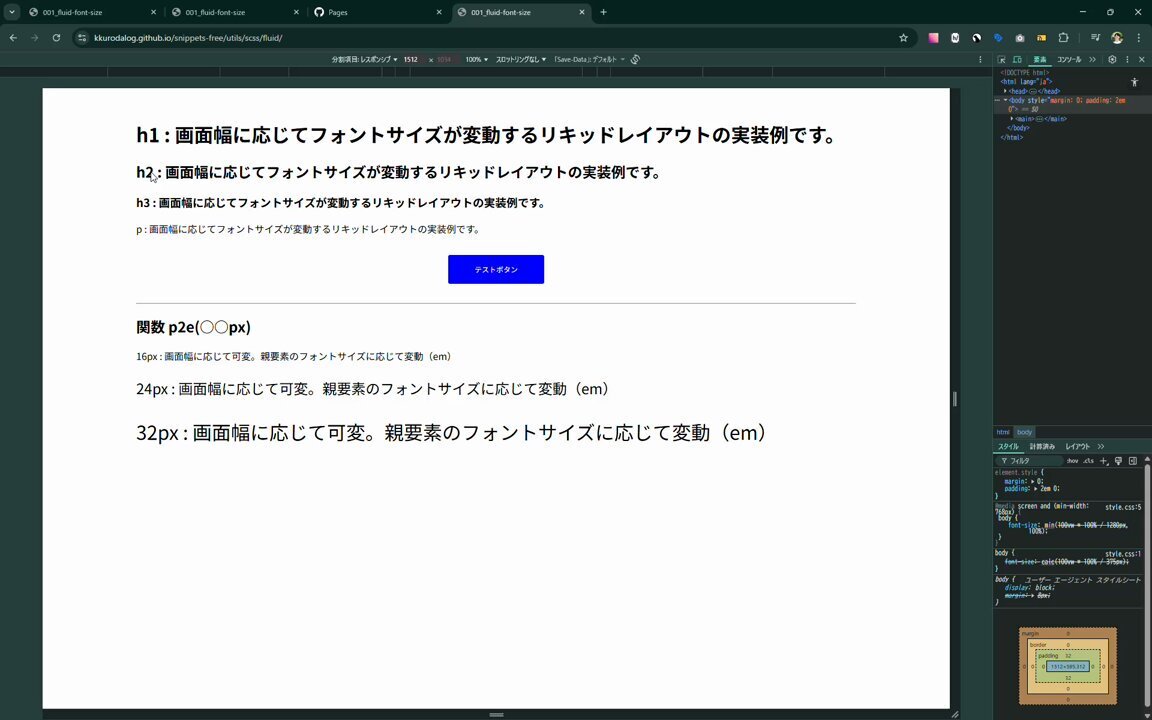Open the style.css:5 source link

tap(1123, 507)
